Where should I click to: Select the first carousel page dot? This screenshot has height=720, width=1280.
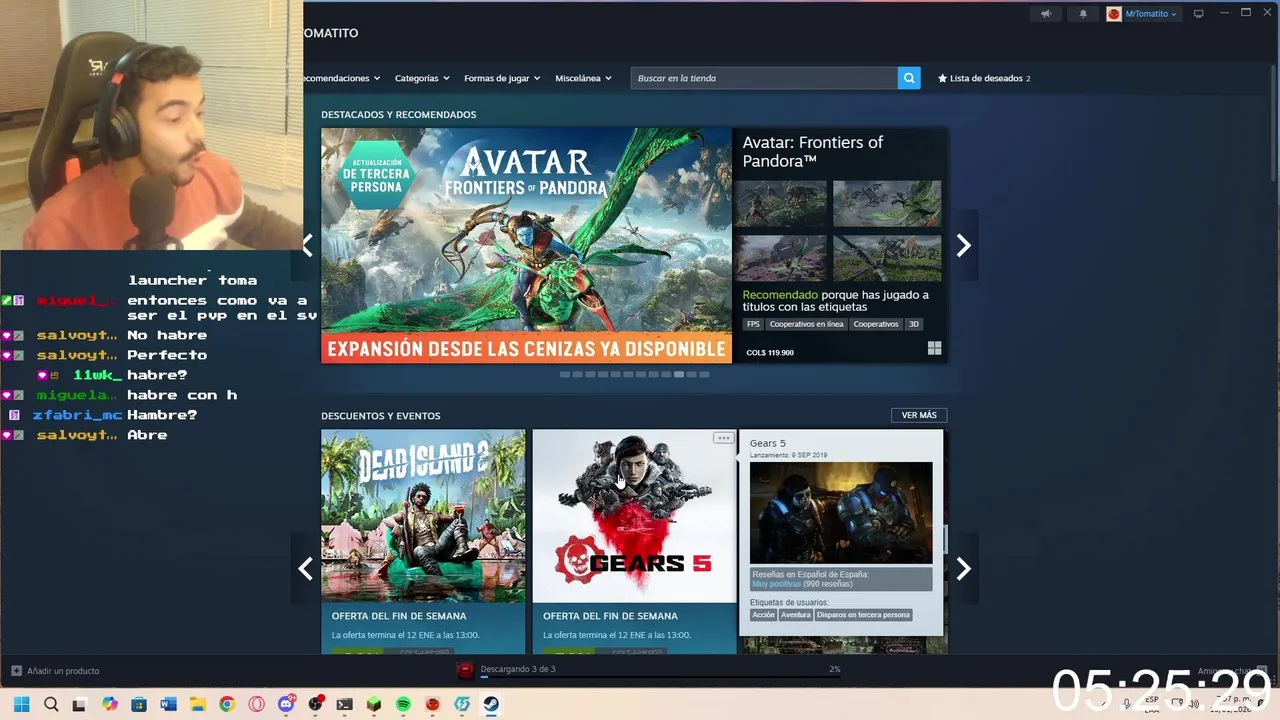pos(565,374)
